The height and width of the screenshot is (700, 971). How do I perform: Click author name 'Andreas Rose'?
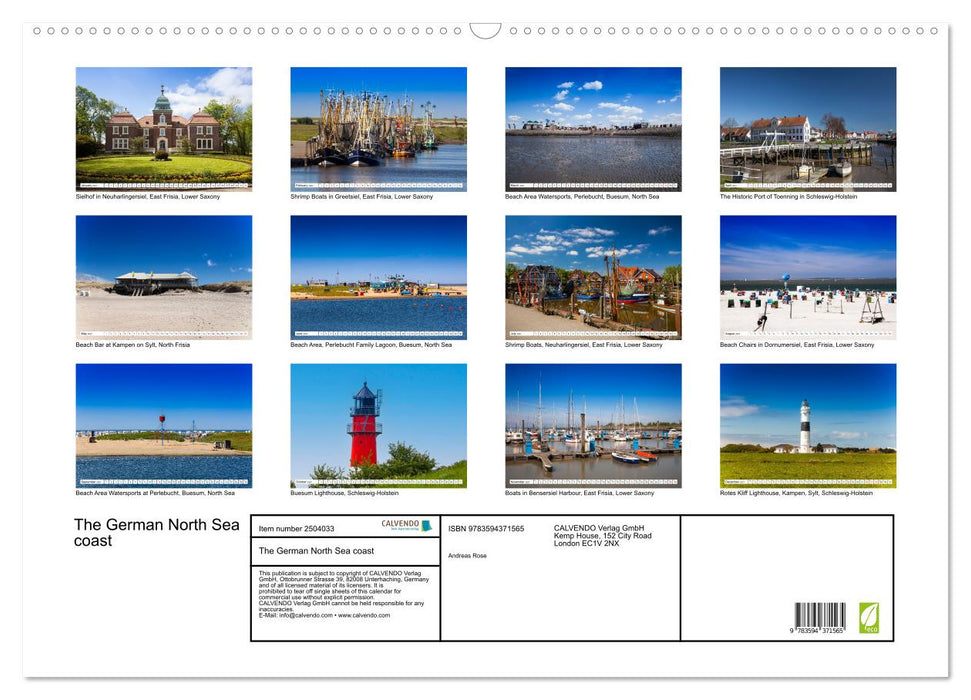(x=468, y=556)
